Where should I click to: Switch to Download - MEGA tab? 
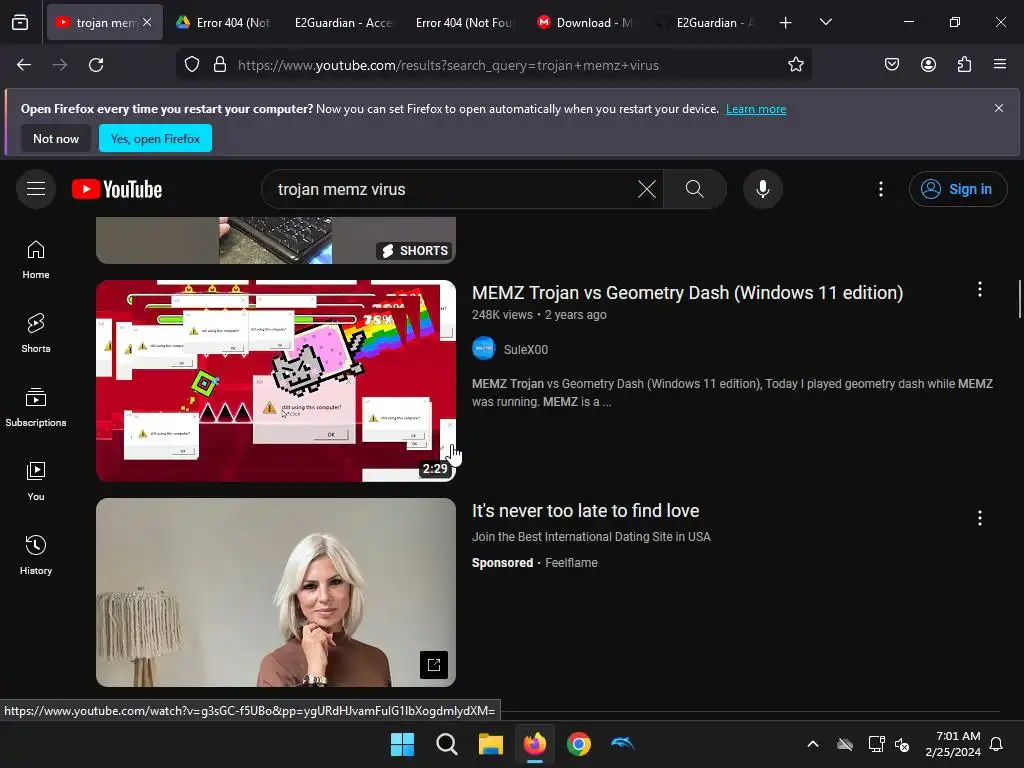(585, 23)
